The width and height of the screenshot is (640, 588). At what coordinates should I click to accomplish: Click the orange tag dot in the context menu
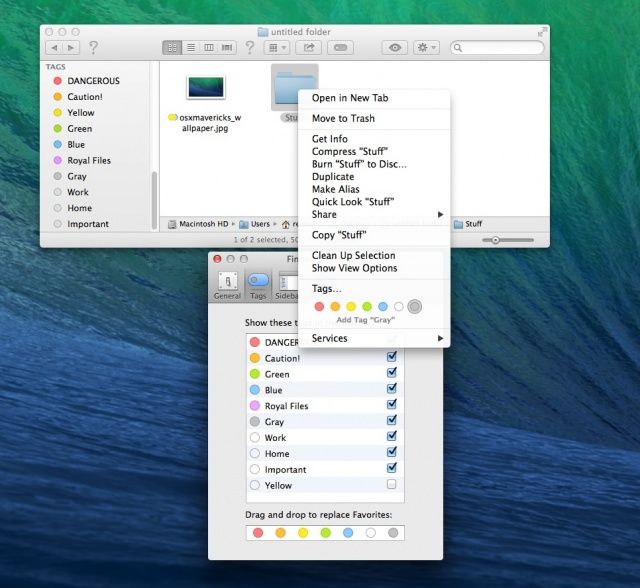[335, 306]
